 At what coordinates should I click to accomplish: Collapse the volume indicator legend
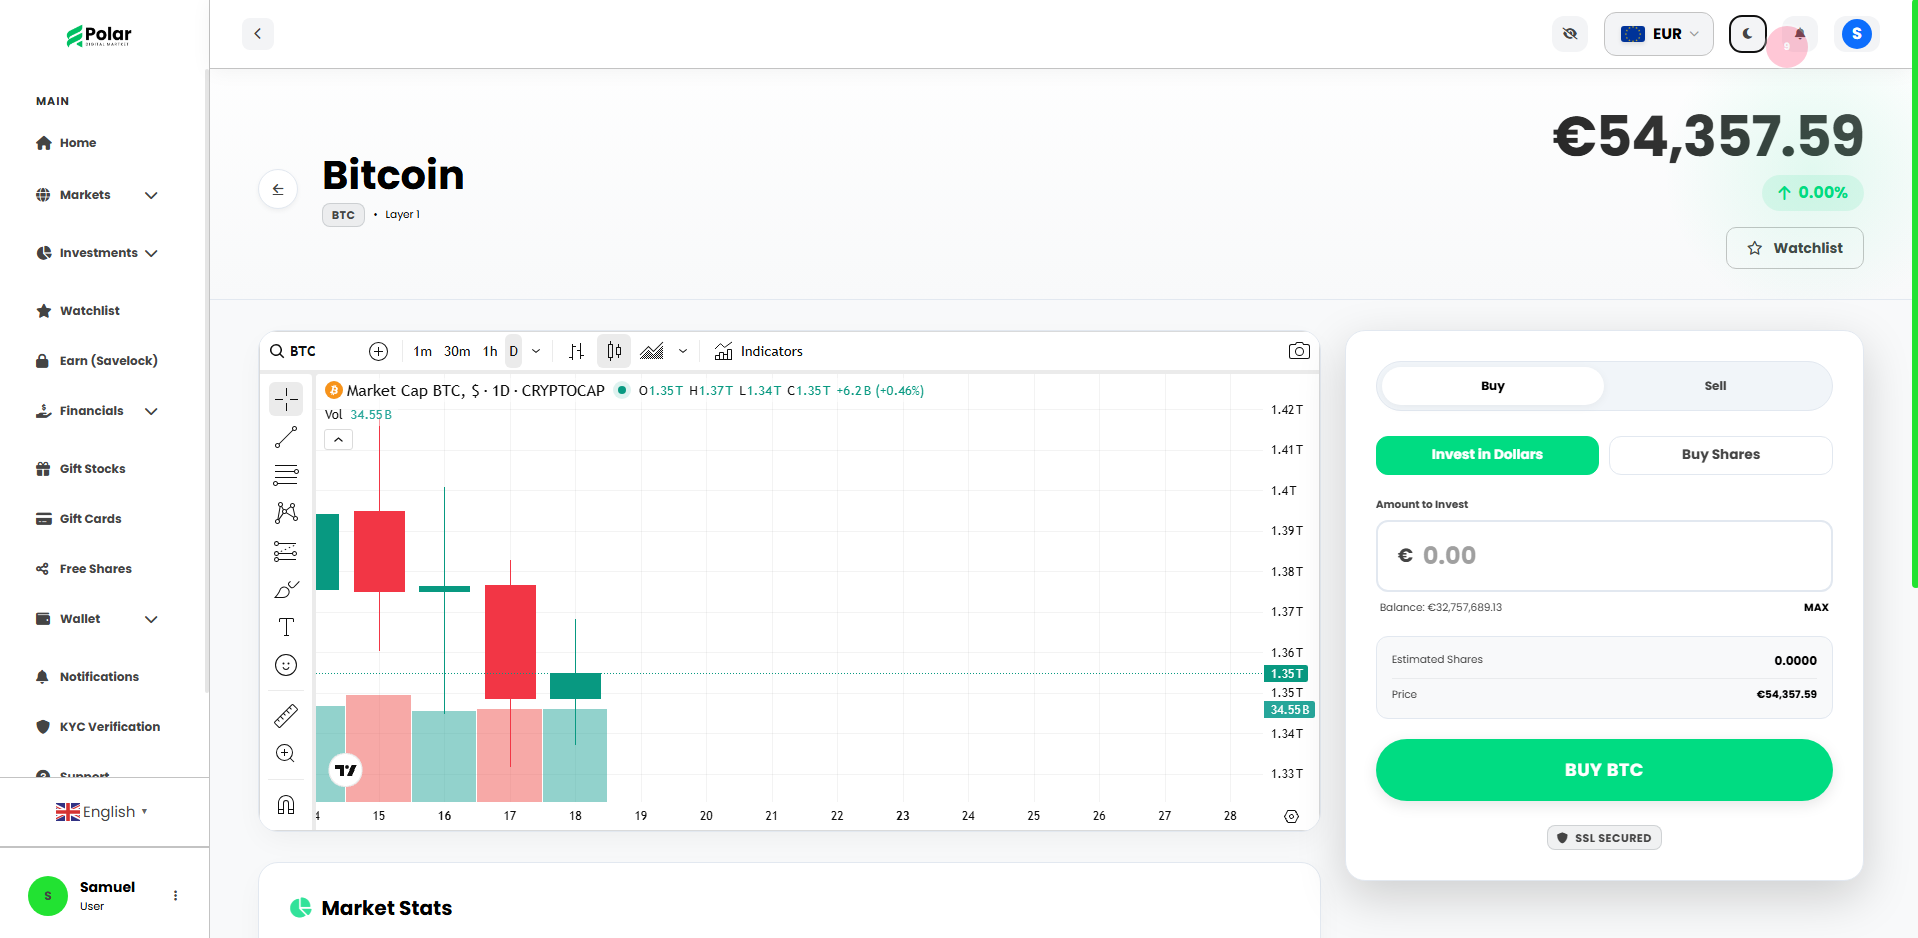tap(338, 440)
